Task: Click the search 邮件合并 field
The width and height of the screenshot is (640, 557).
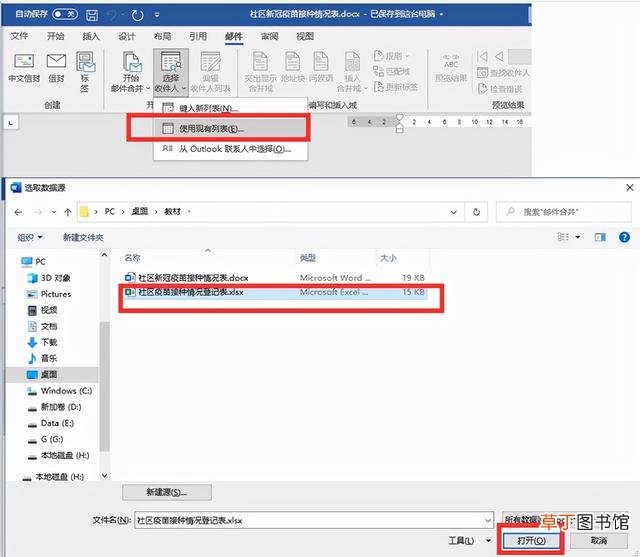Action: pyautogui.click(x=564, y=212)
